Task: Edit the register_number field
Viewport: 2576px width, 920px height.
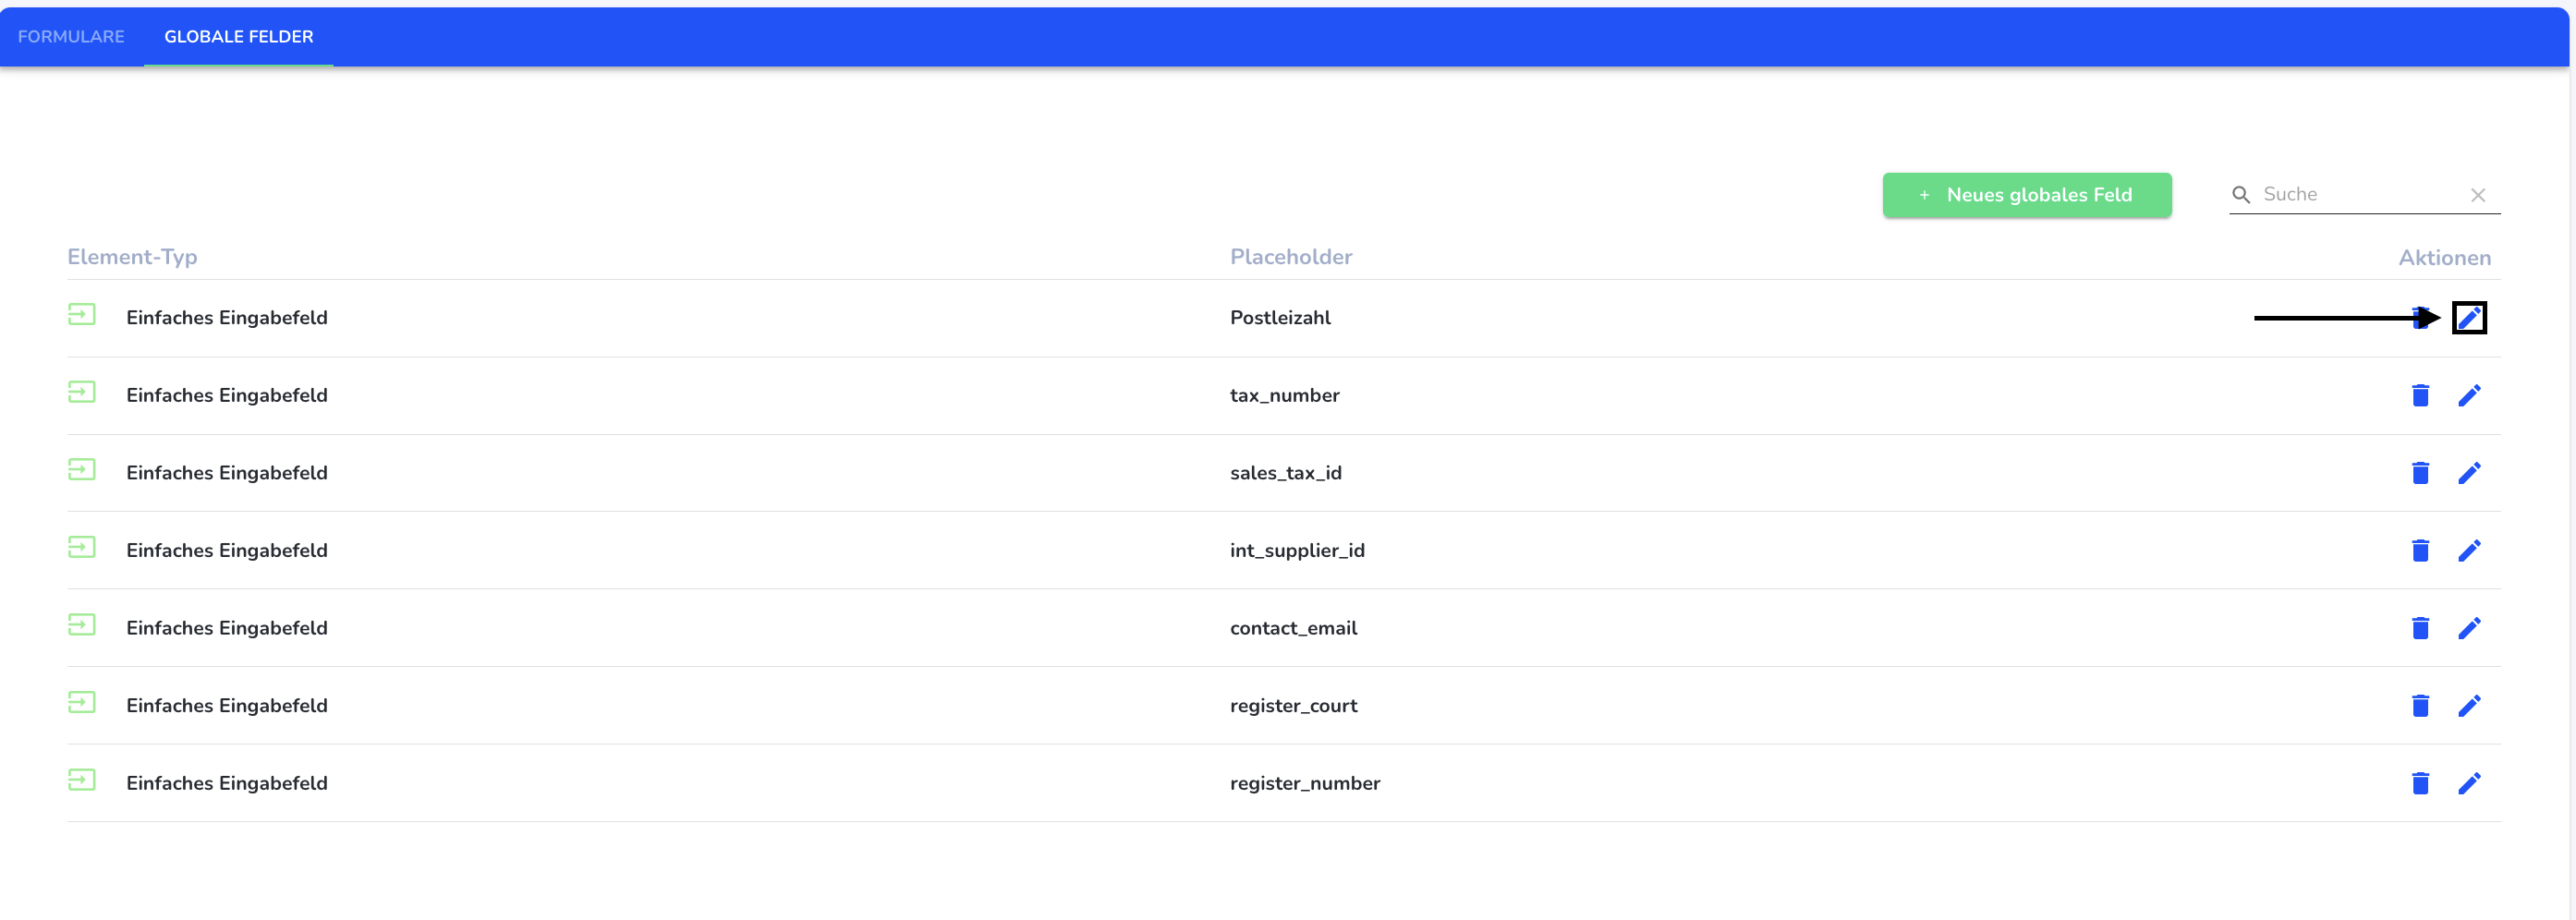Action: pos(2468,783)
